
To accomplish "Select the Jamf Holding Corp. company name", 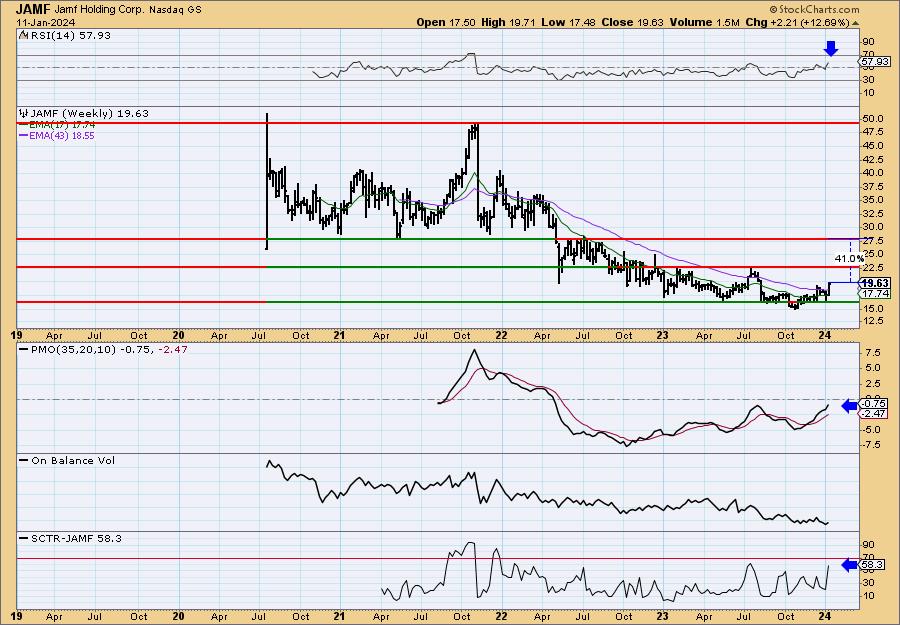I will [97, 9].
